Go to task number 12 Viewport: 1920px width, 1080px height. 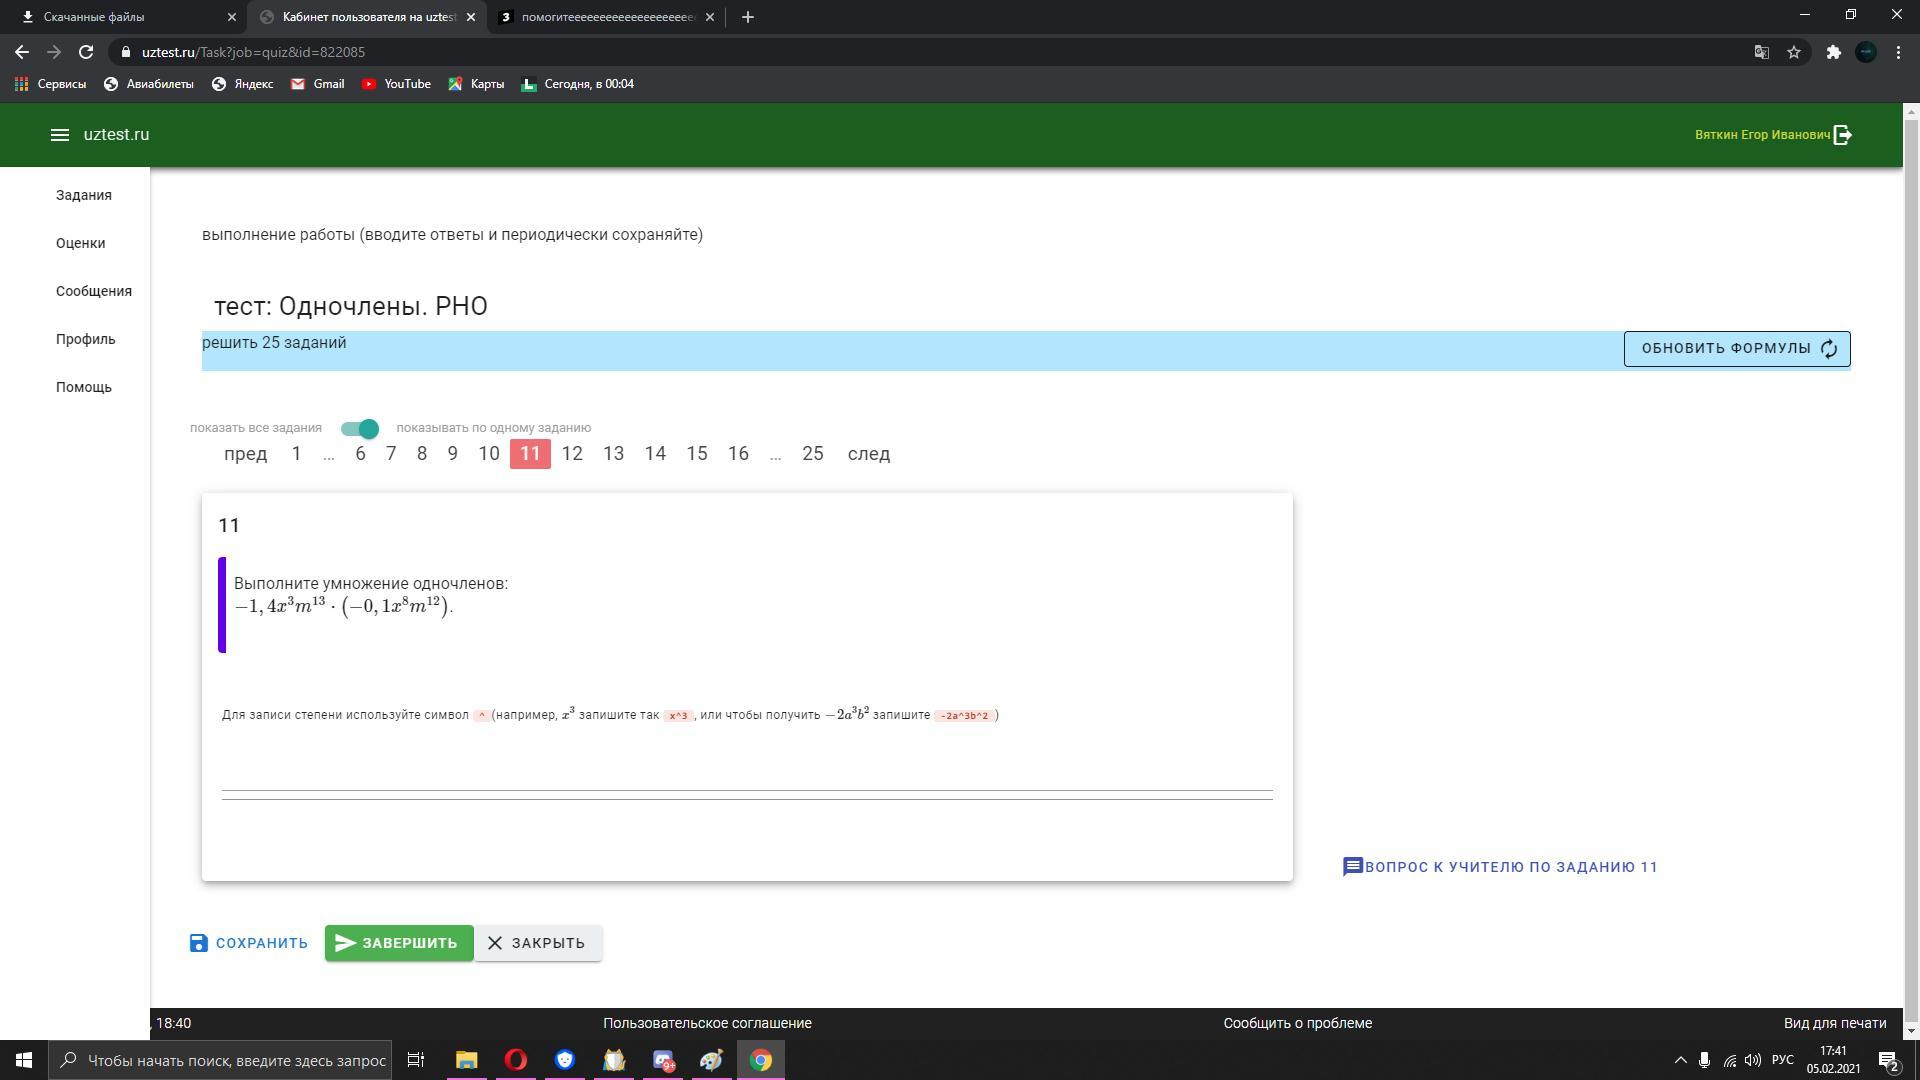[x=572, y=454]
